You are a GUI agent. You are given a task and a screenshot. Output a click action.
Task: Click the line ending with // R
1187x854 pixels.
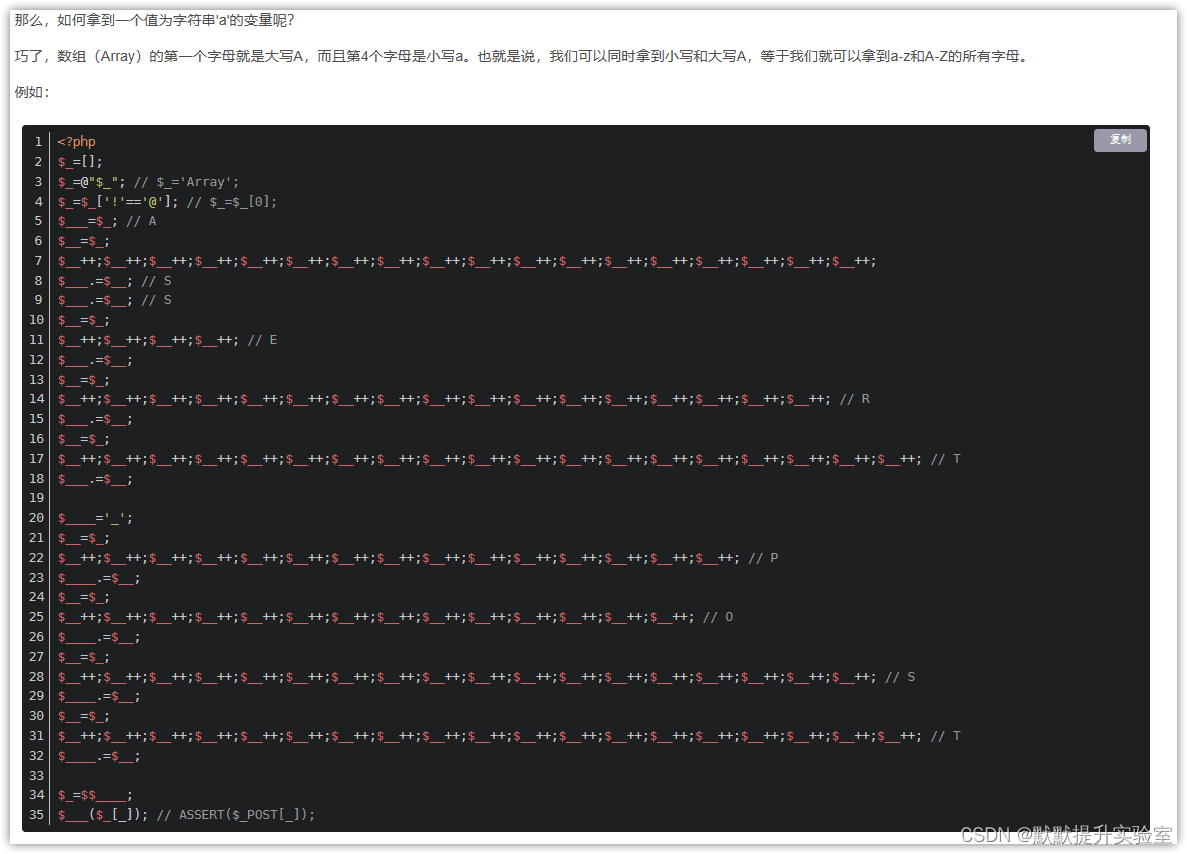tap(450, 399)
